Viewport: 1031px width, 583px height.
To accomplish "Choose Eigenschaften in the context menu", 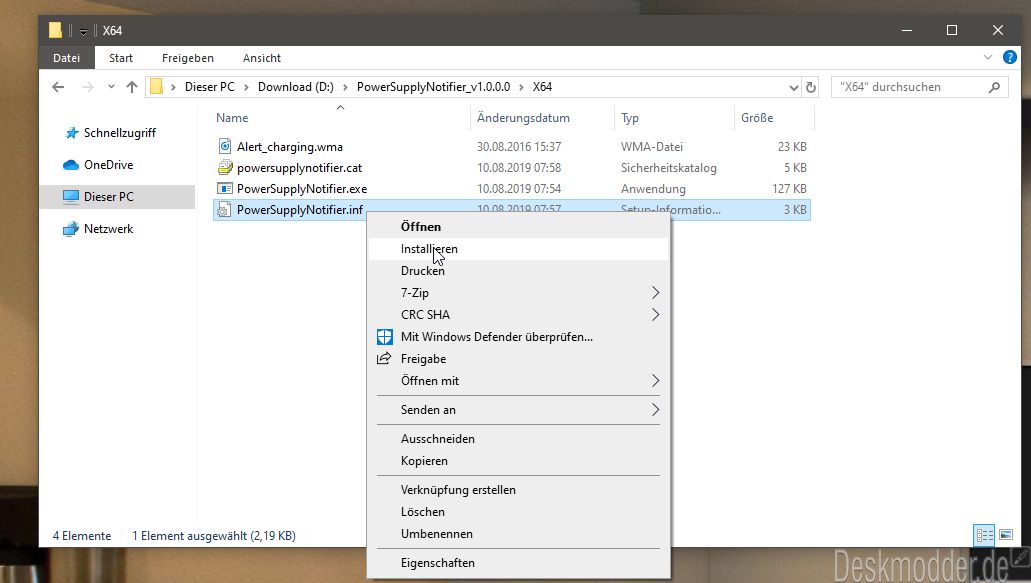I will point(518,563).
